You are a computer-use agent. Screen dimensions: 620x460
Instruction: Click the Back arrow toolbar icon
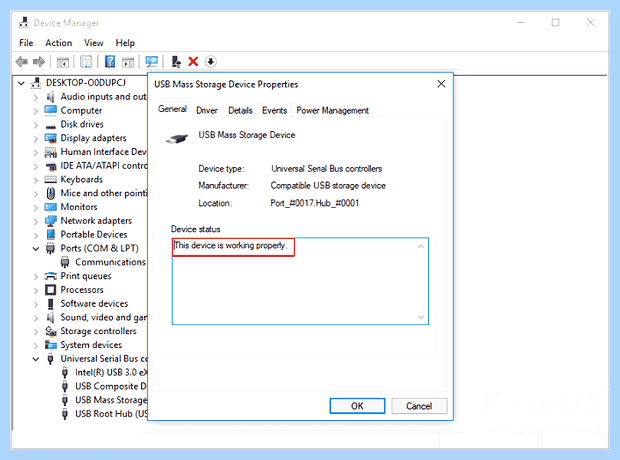pyautogui.click(x=22, y=62)
